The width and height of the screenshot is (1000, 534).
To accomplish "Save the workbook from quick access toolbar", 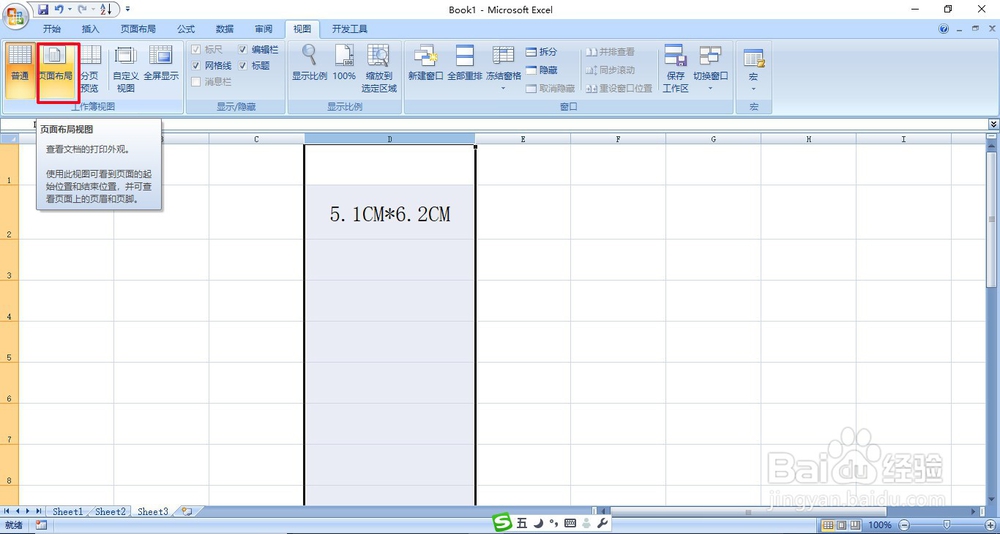I will click(x=43, y=9).
